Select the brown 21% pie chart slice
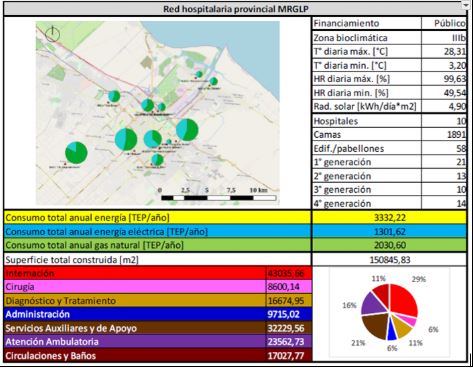The width and height of the screenshot is (473, 368). [x=375, y=325]
